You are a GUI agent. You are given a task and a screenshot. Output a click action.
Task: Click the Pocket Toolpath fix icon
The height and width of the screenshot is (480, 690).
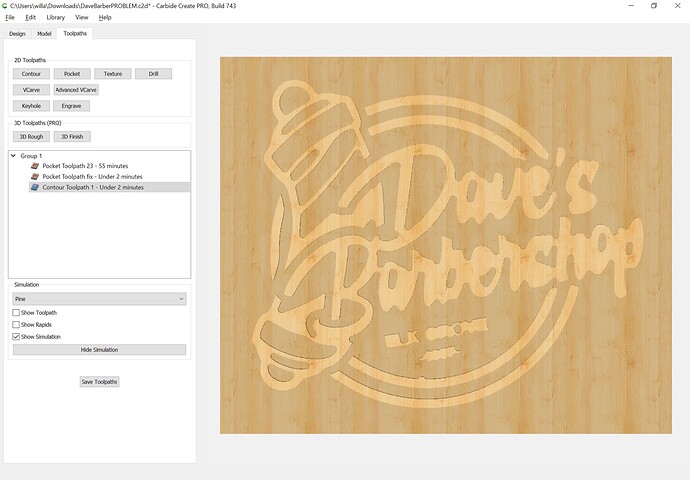(35, 176)
